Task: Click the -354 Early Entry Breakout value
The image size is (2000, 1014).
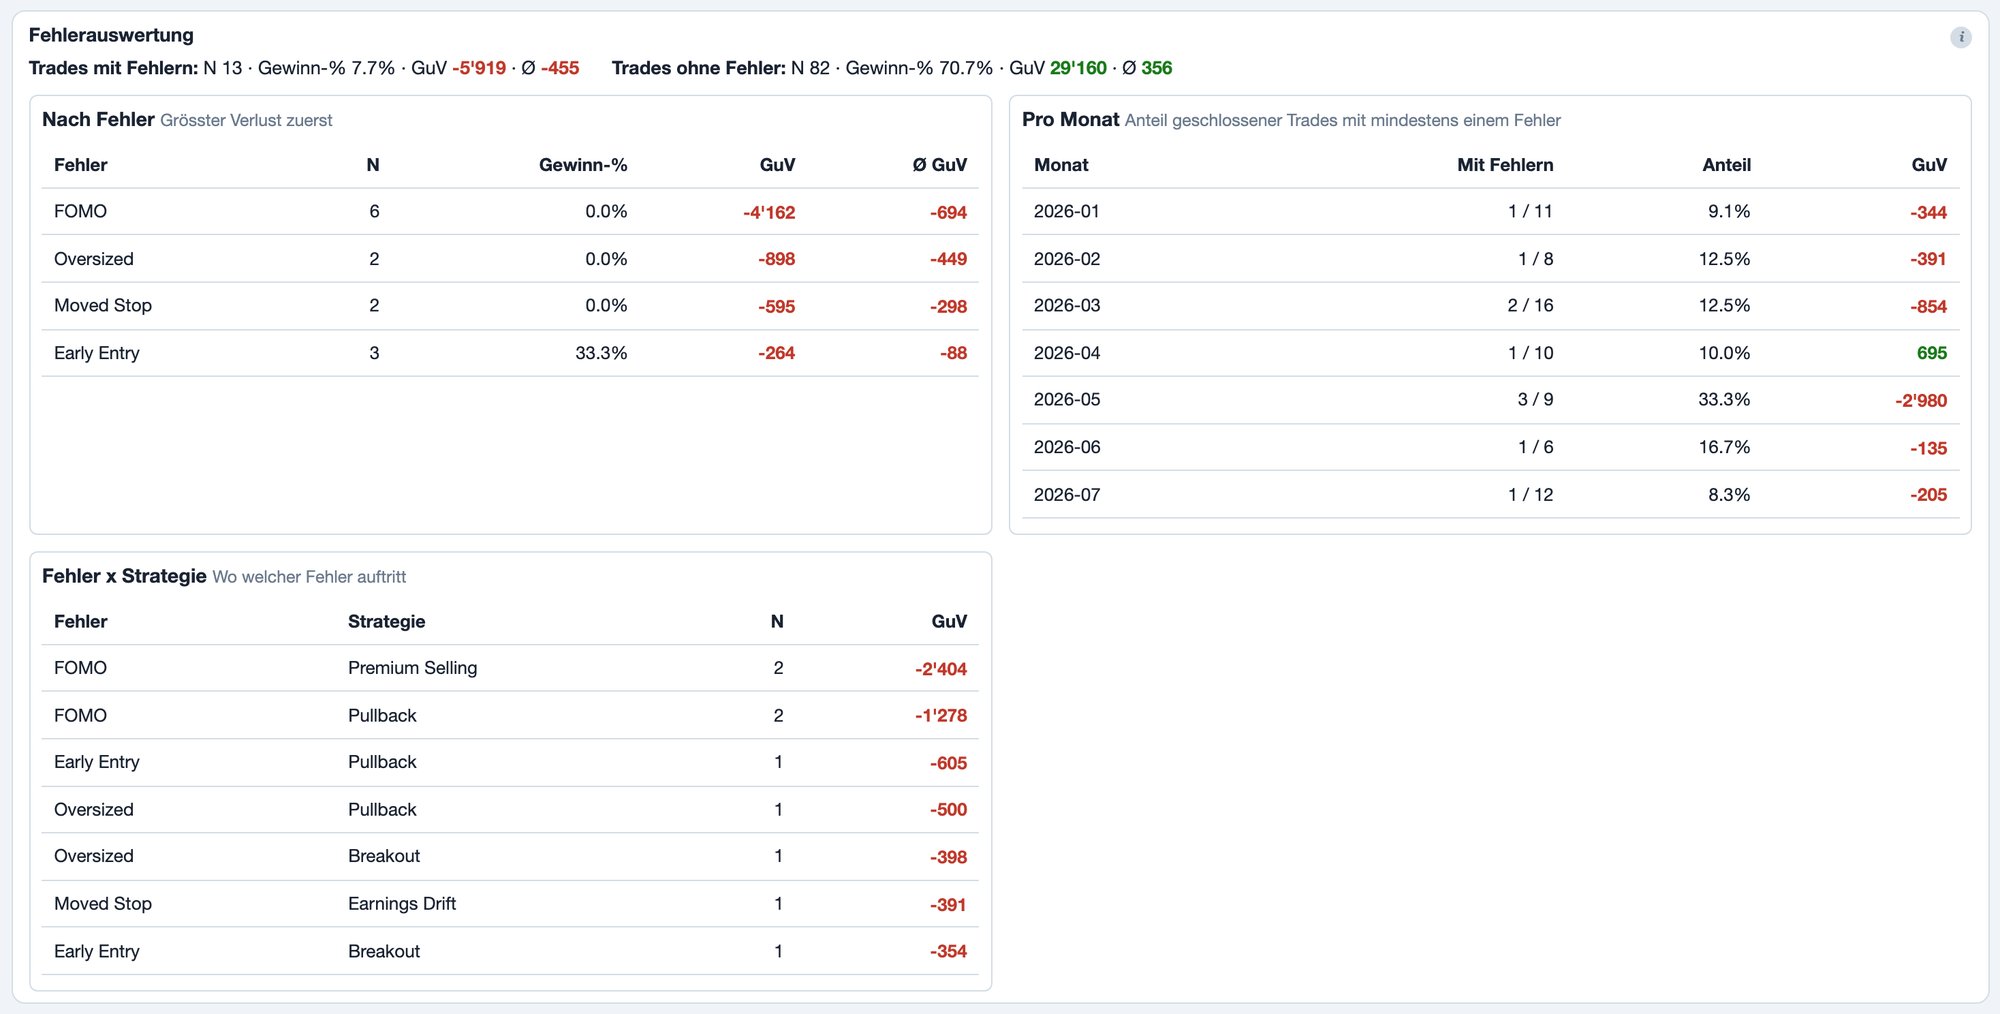Action: [948, 951]
